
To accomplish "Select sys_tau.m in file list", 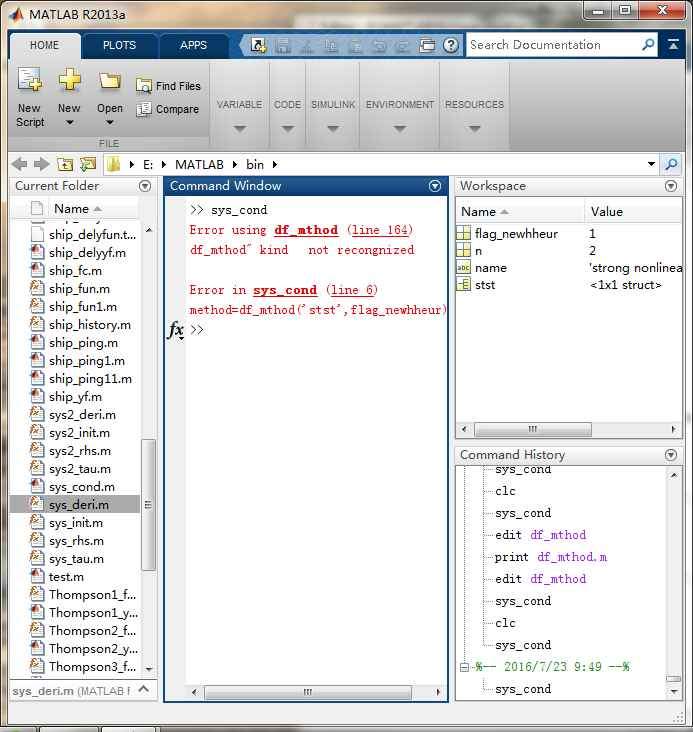I will click(x=76, y=559).
